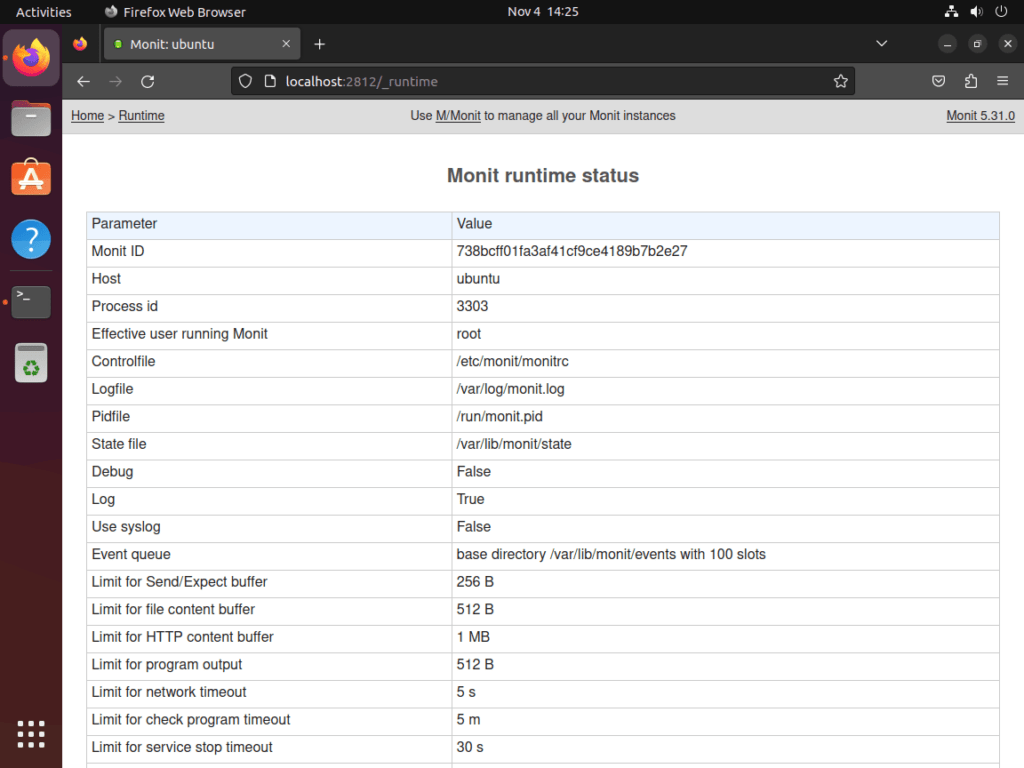Click the wired network icon in the tray

(950, 11)
